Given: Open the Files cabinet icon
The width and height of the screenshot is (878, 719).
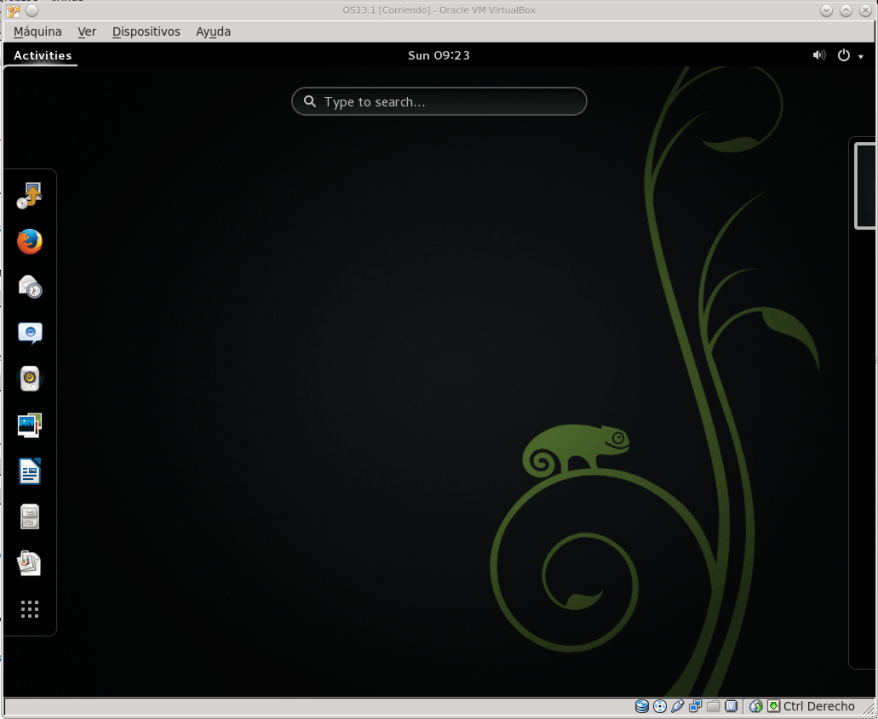Looking at the screenshot, I should coord(30,517).
